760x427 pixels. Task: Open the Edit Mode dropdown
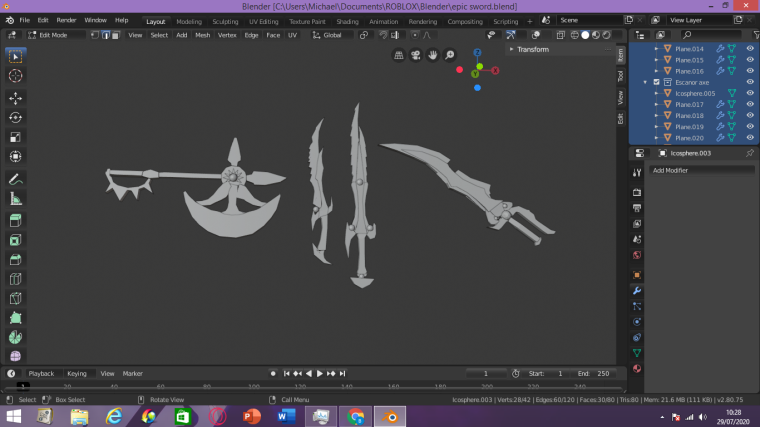click(54, 35)
